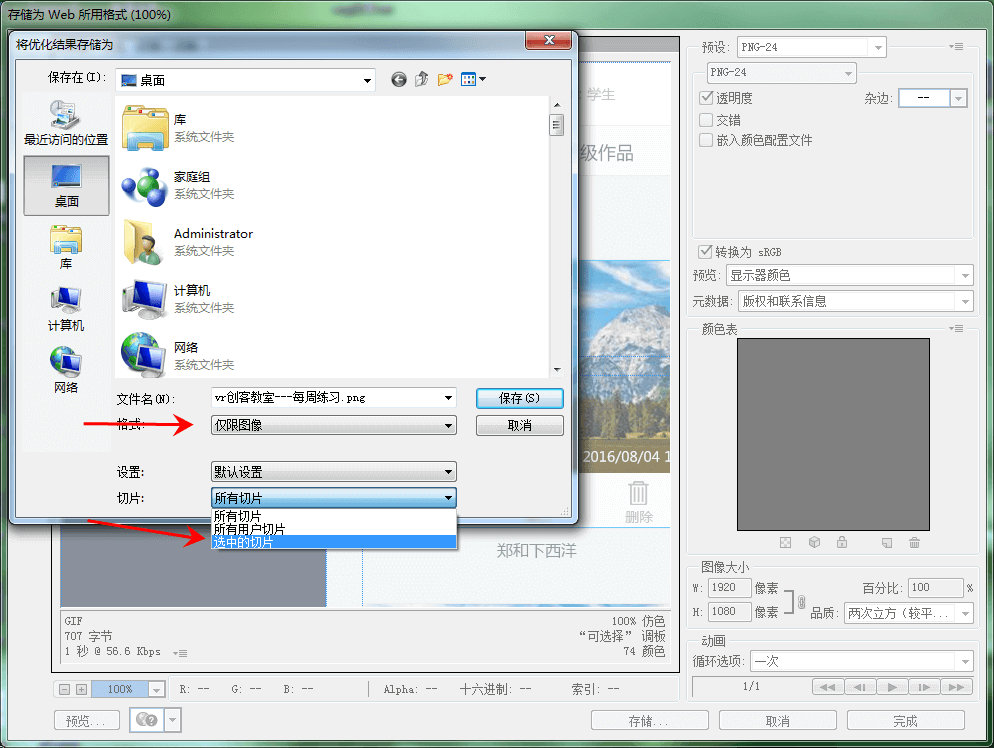This screenshot has height=748, width=994.
Task: Click browser preview icon at bottom left
Action: 147,720
